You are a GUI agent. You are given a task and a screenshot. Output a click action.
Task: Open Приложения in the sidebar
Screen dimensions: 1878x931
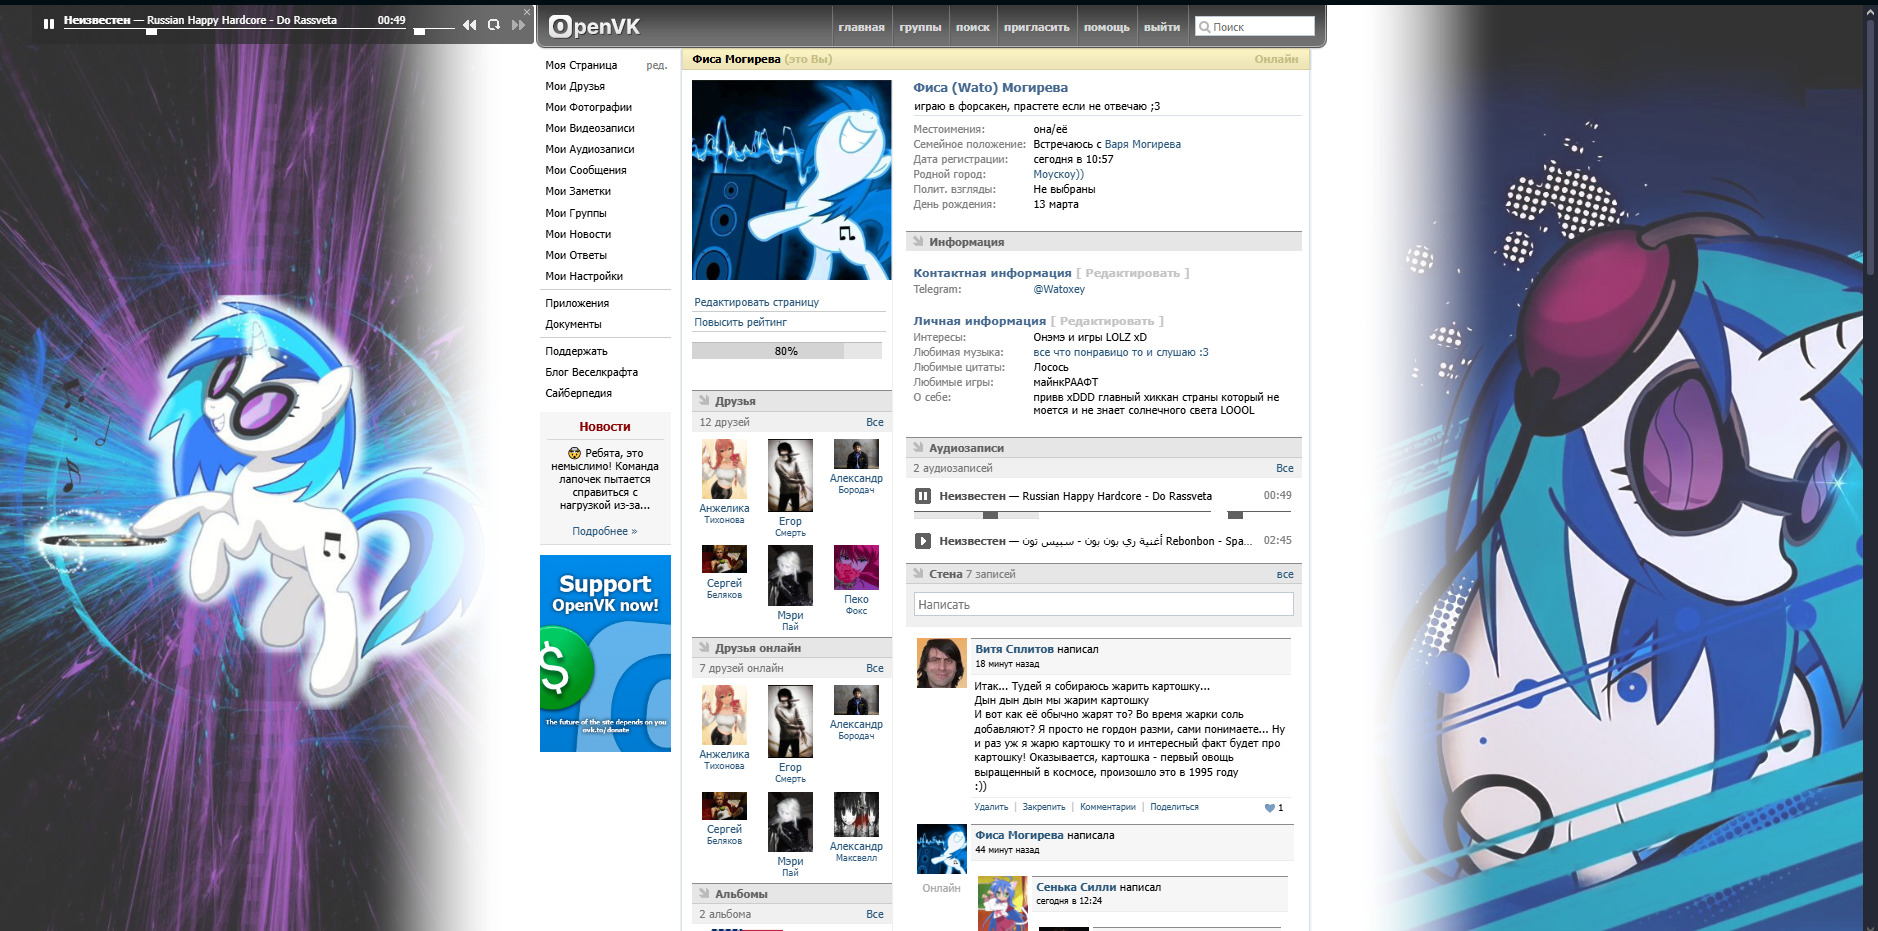tap(577, 303)
